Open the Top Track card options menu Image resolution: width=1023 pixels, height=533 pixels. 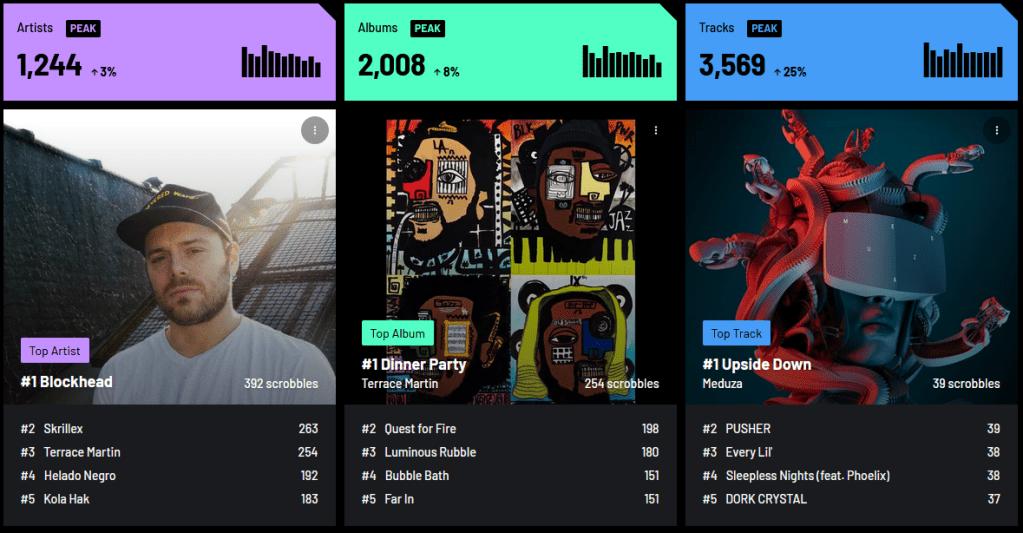point(996,130)
